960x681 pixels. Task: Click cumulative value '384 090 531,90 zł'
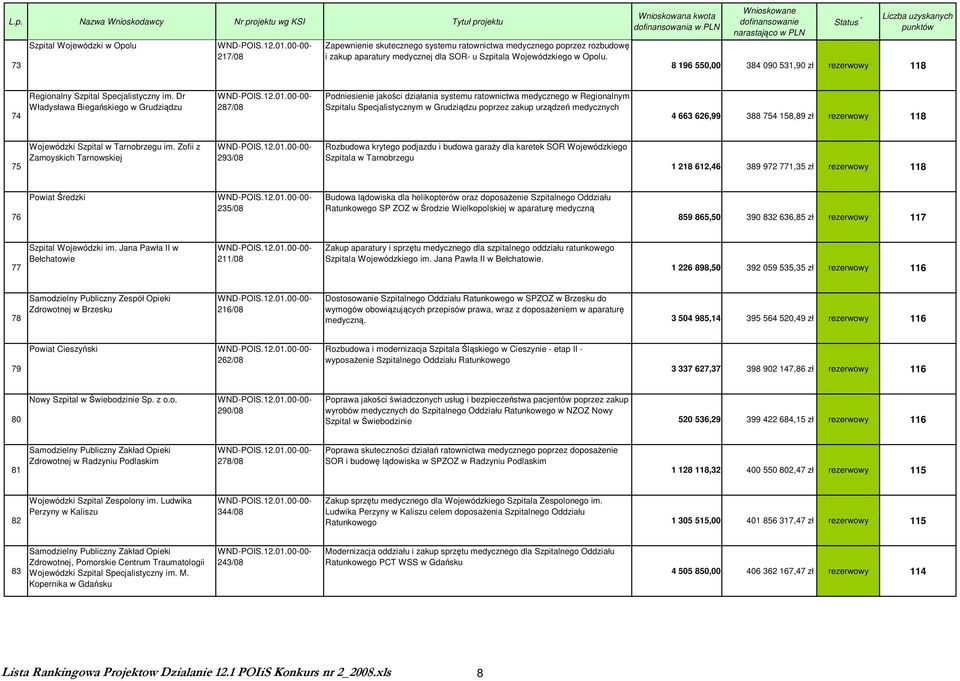point(779,66)
